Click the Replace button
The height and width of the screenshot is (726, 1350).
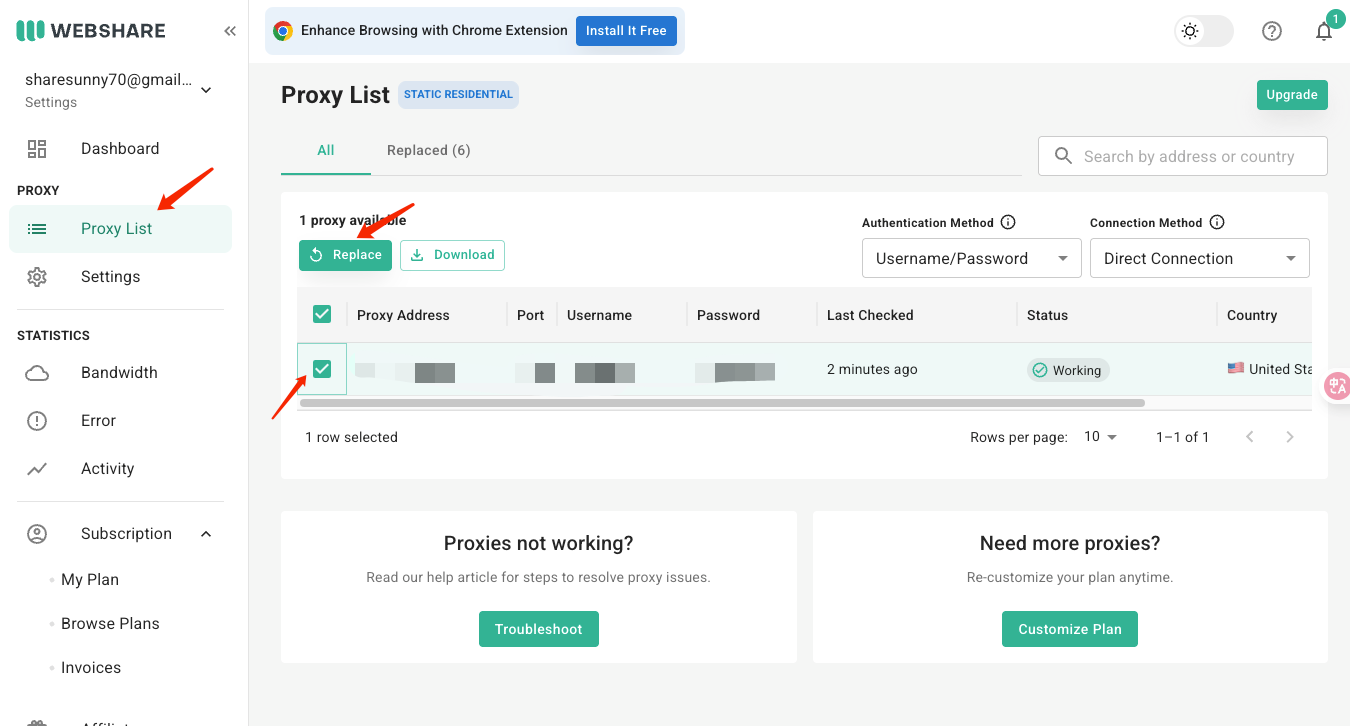pyautogui.click(x=345, y=255)
